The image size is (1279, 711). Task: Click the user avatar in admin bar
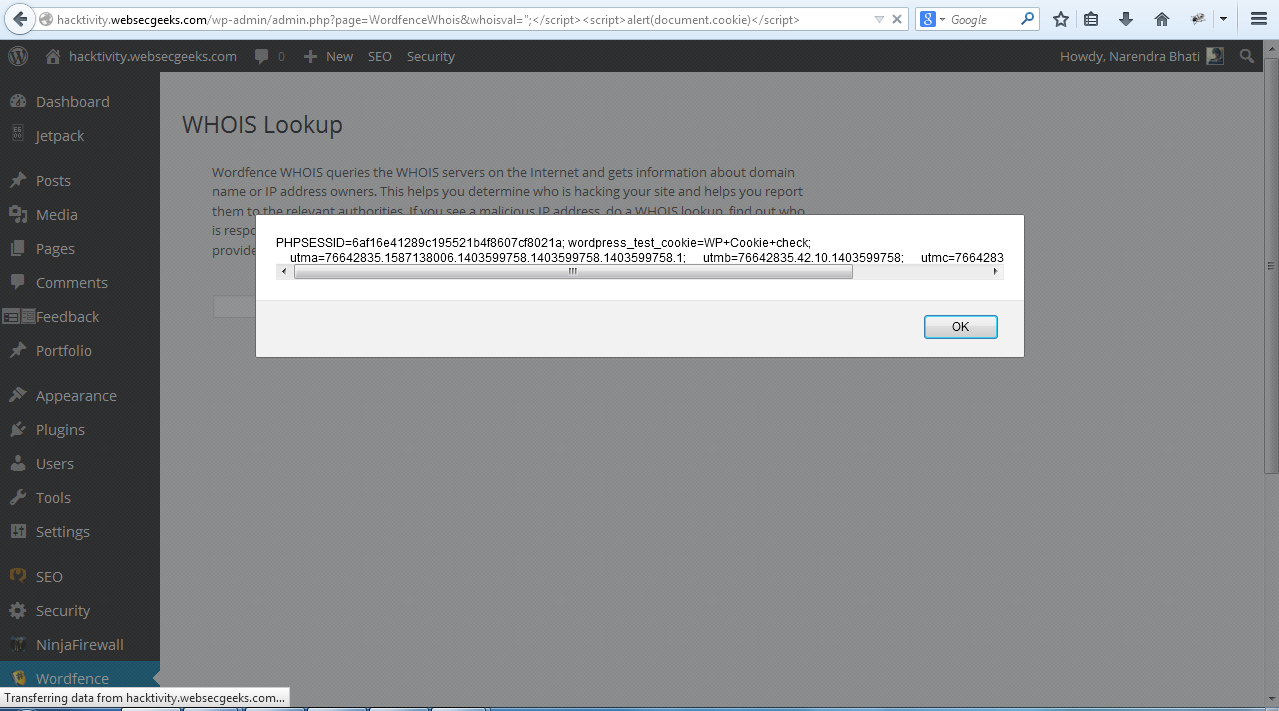[1215, 56]
